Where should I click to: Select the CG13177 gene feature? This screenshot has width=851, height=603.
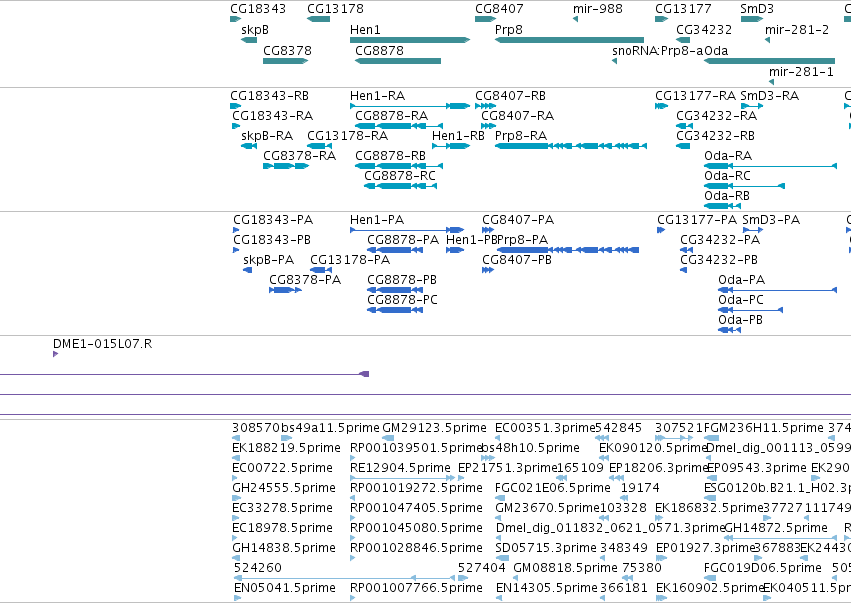662,19
